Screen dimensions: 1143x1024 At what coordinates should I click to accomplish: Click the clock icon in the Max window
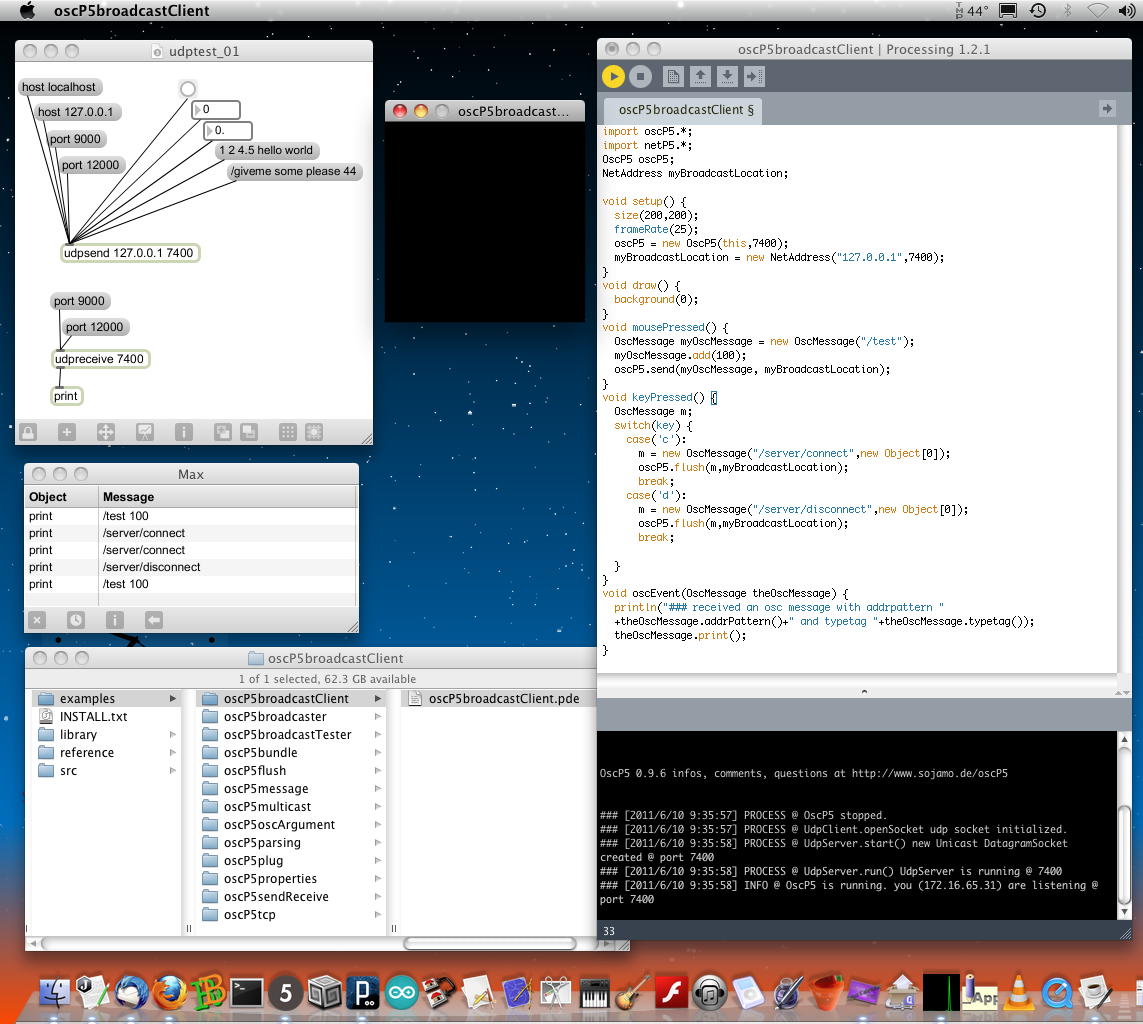click(75, 620)
